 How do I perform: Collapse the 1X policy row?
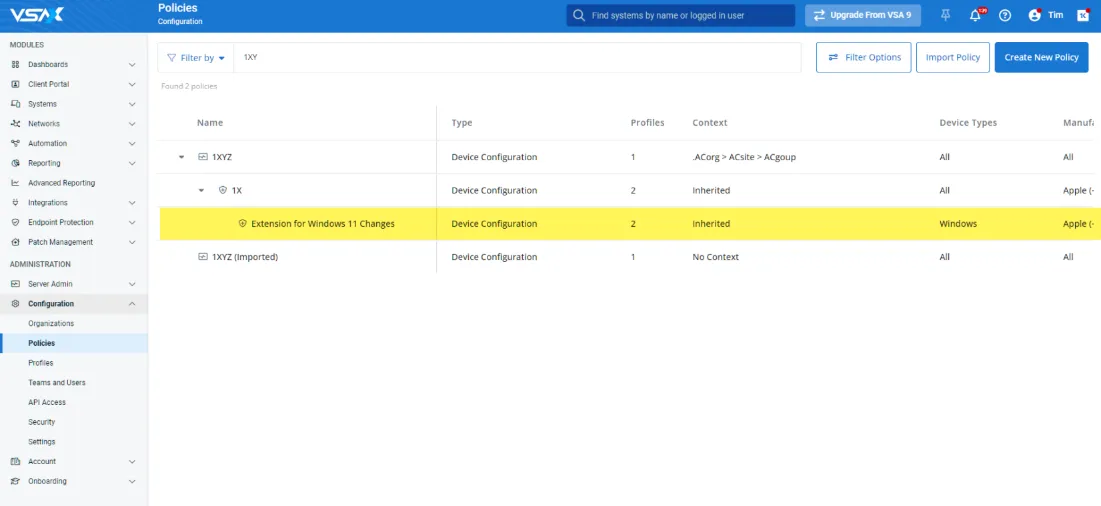coord(201,190)
